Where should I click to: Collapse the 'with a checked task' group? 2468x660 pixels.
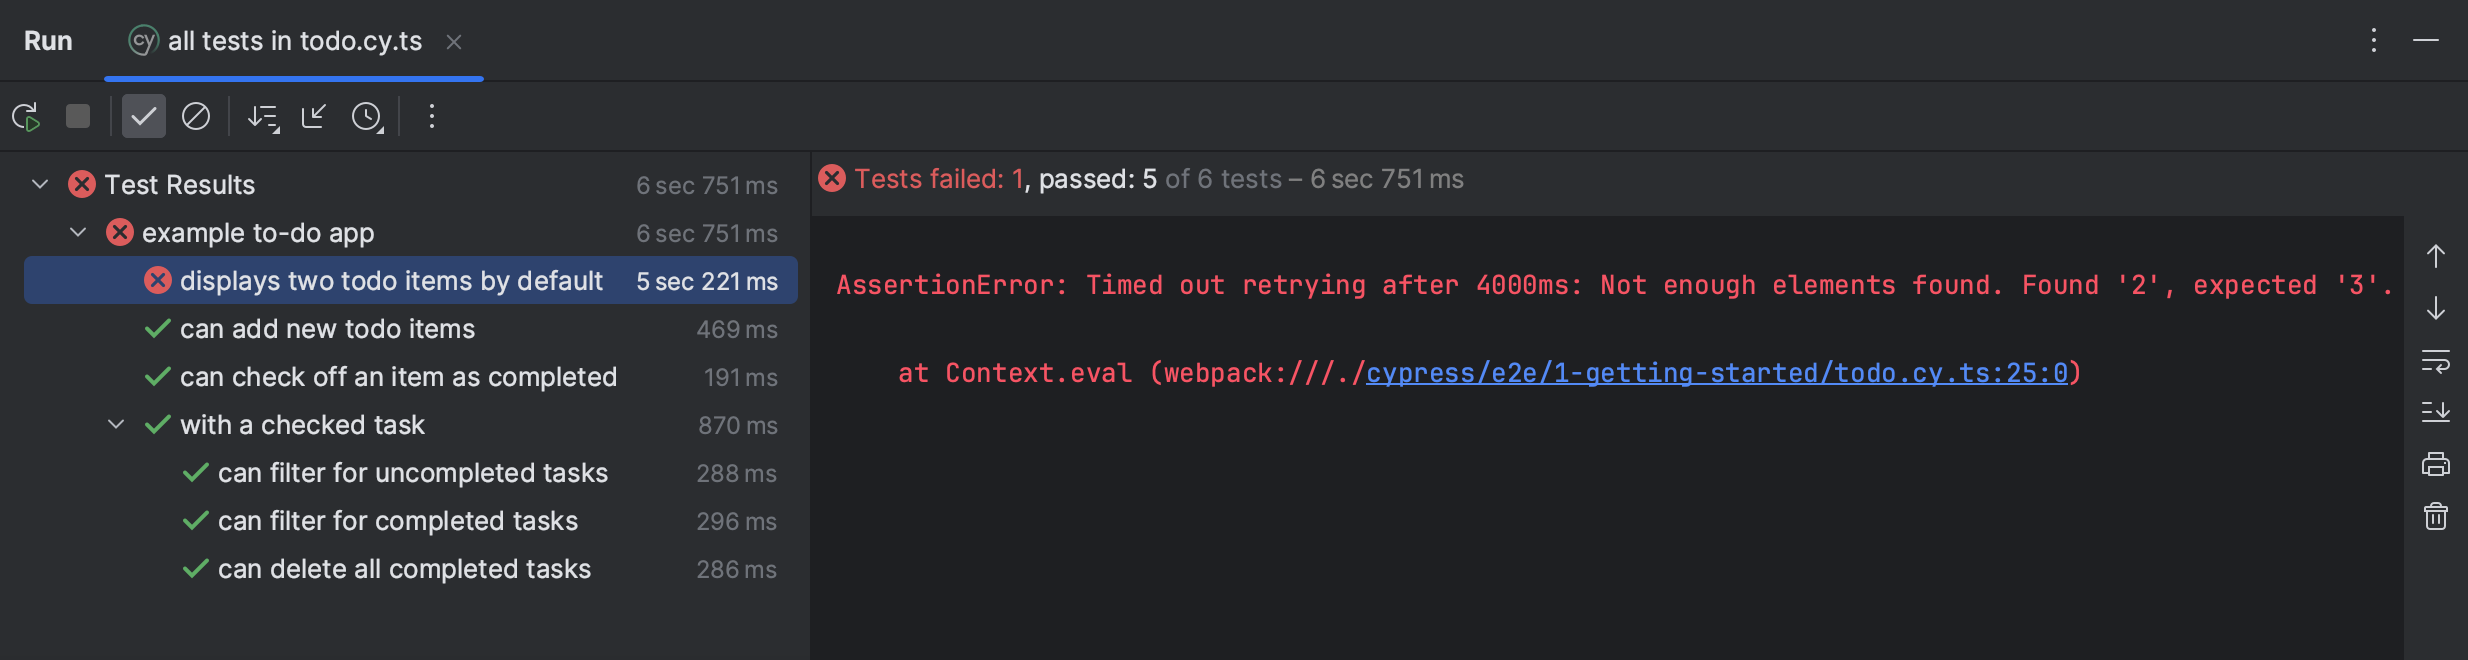coord(115,424)
